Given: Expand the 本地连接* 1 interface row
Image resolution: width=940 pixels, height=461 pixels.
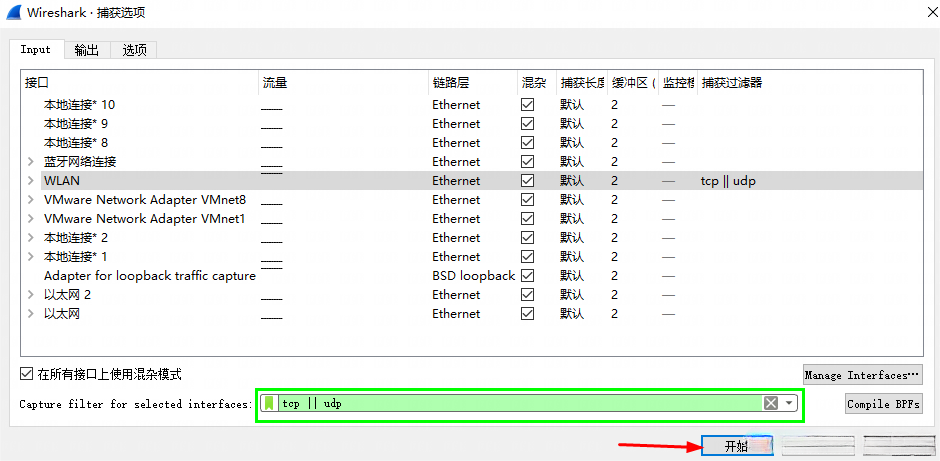Looking at the screenshot, I should [x=31, y=257].
